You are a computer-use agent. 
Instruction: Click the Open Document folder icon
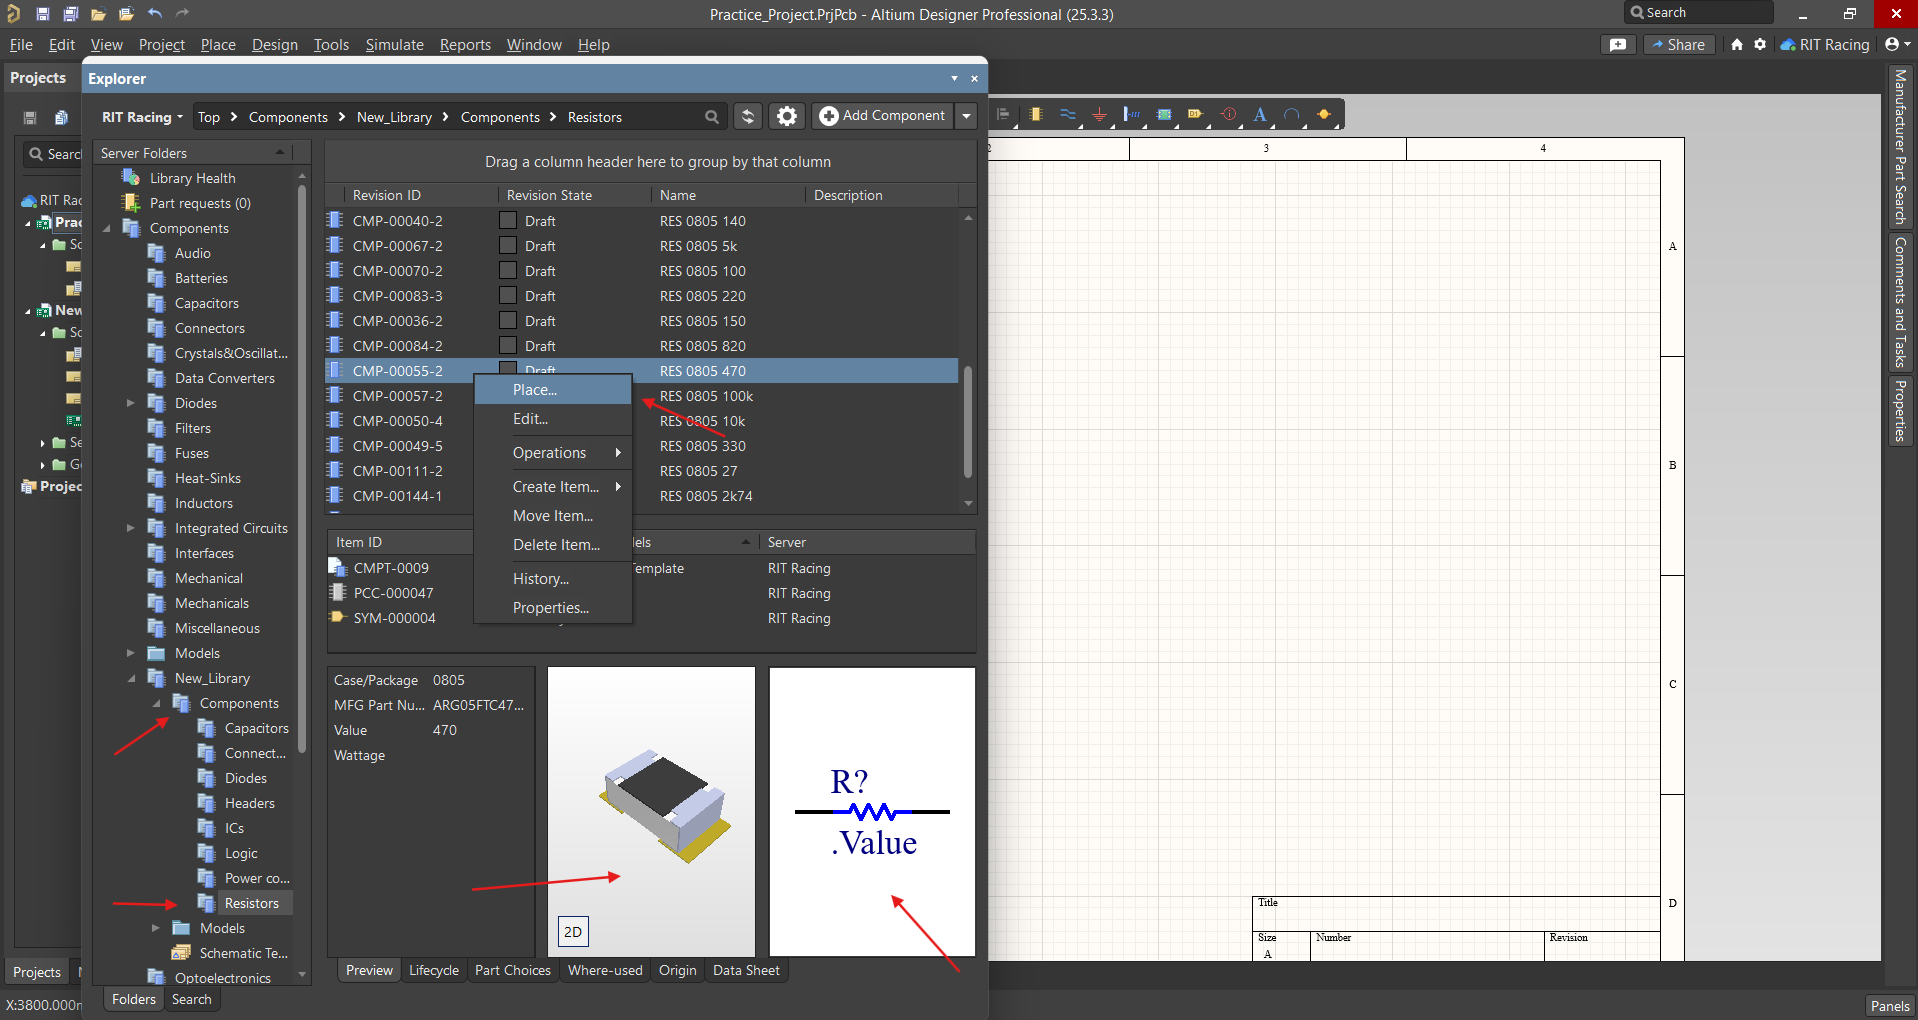coord(98,14)
